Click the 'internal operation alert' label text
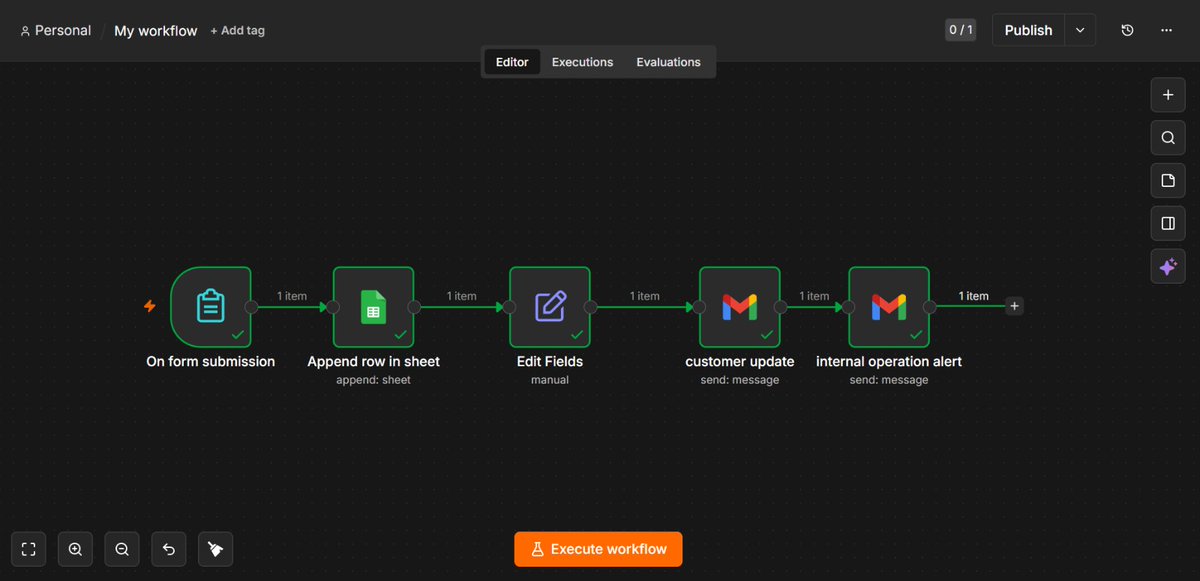Viewport: 1200px width, 581px height. tap(889, 361)
